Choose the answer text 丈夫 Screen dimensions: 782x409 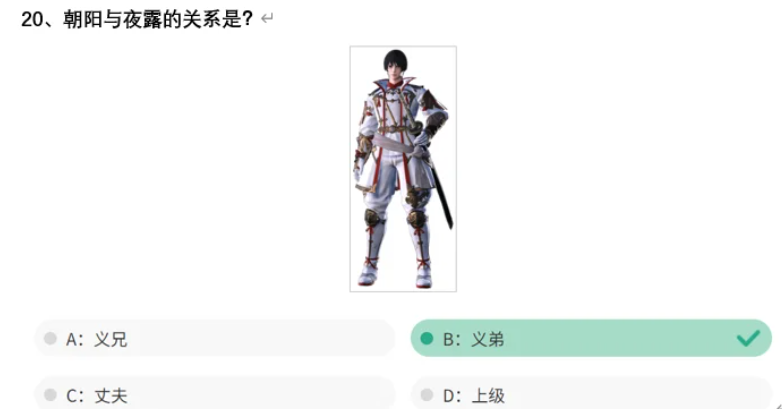pyautogui.click(x=111, y=396)
